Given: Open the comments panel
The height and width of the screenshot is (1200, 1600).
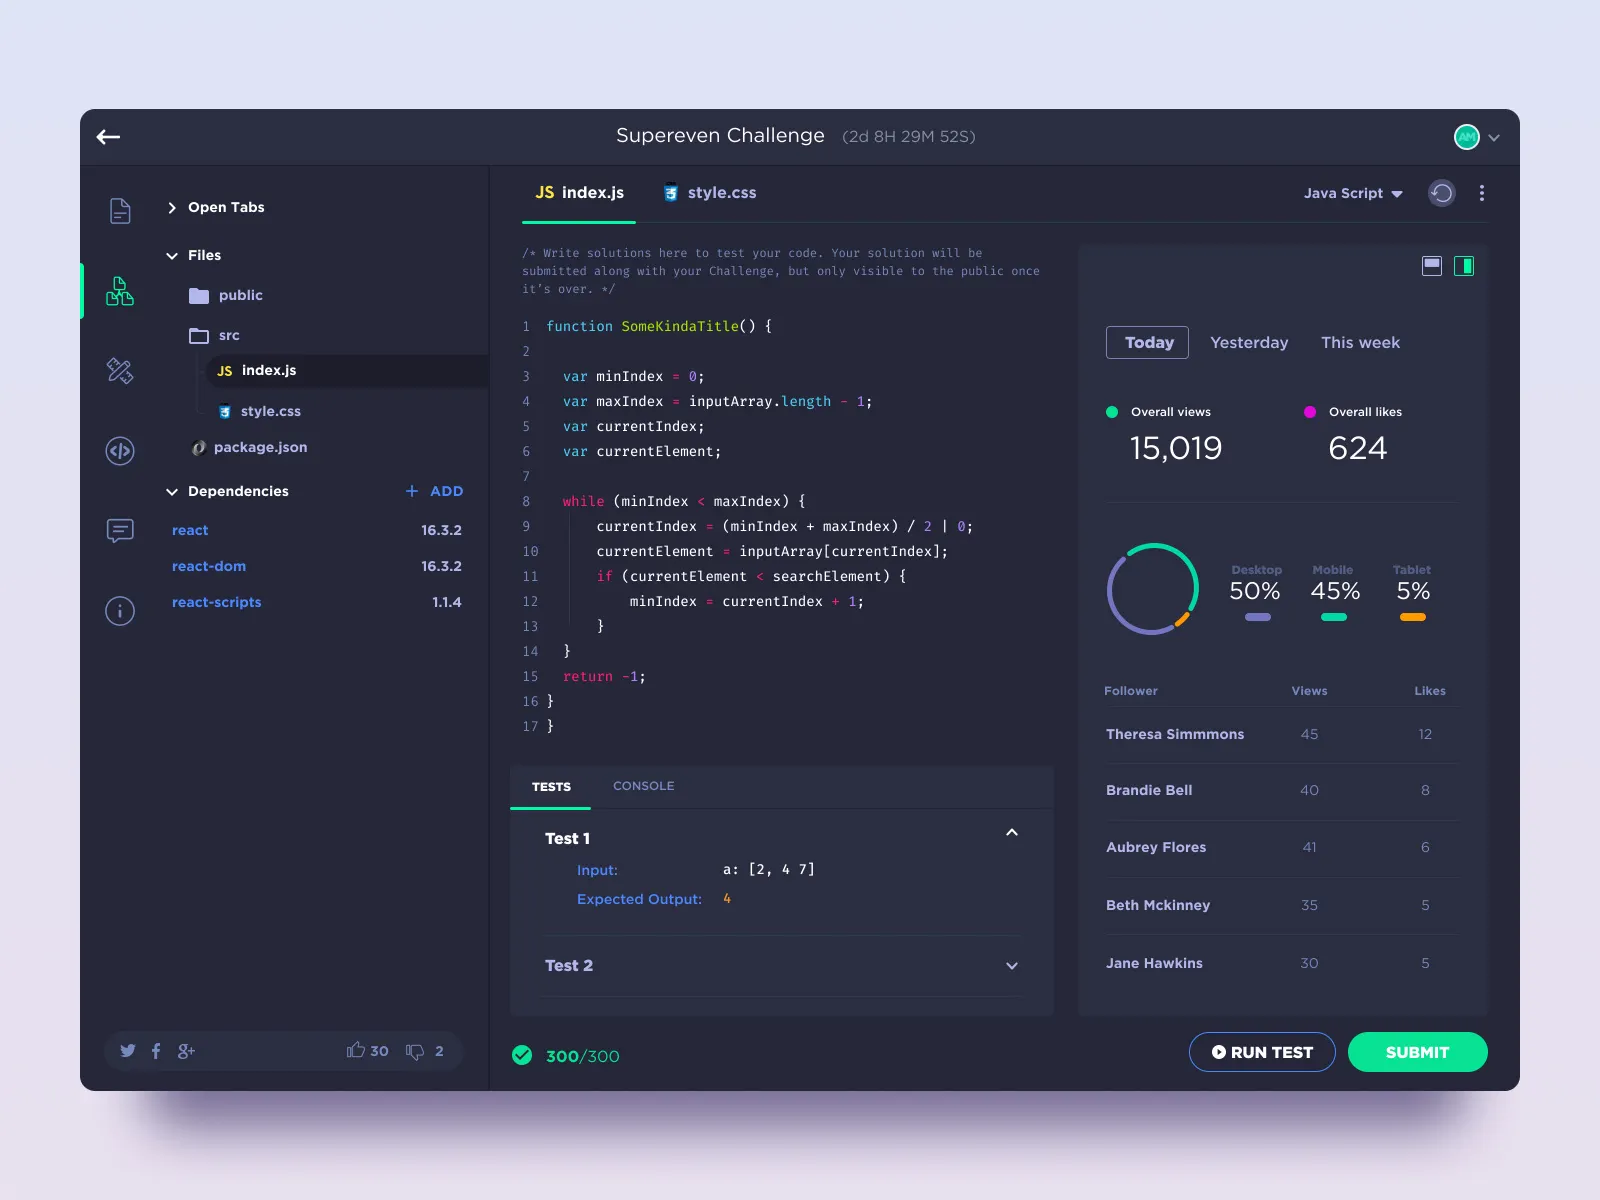Looking at the screenshot, I should point(119,531).
